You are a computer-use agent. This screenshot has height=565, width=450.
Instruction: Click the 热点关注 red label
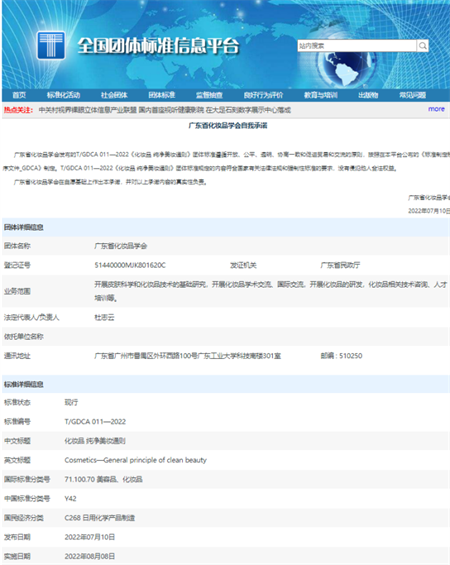pos(18,110)
